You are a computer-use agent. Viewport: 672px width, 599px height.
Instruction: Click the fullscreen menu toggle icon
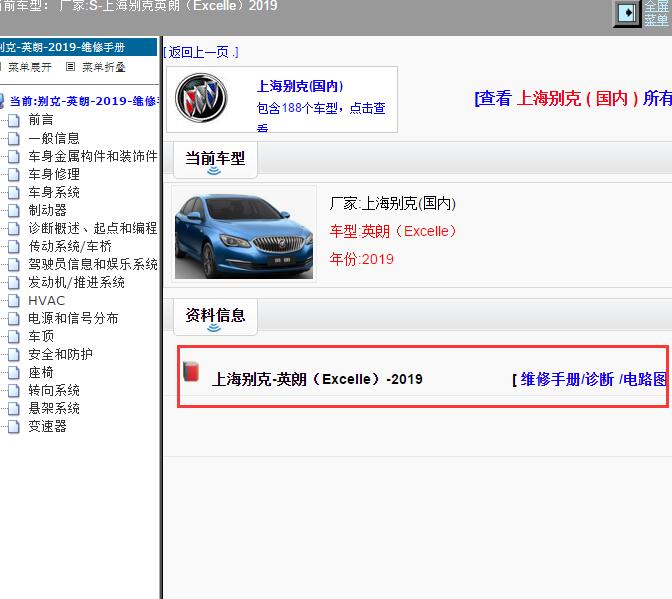[628, 13]
